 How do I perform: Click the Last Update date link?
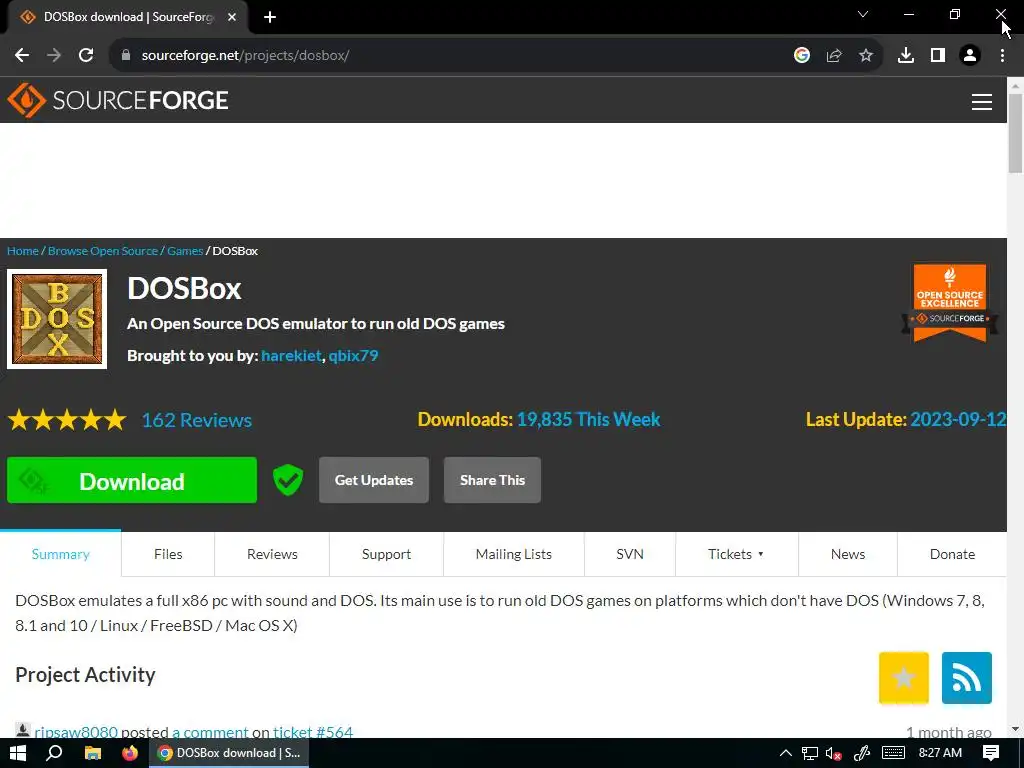tap(958, 419)
